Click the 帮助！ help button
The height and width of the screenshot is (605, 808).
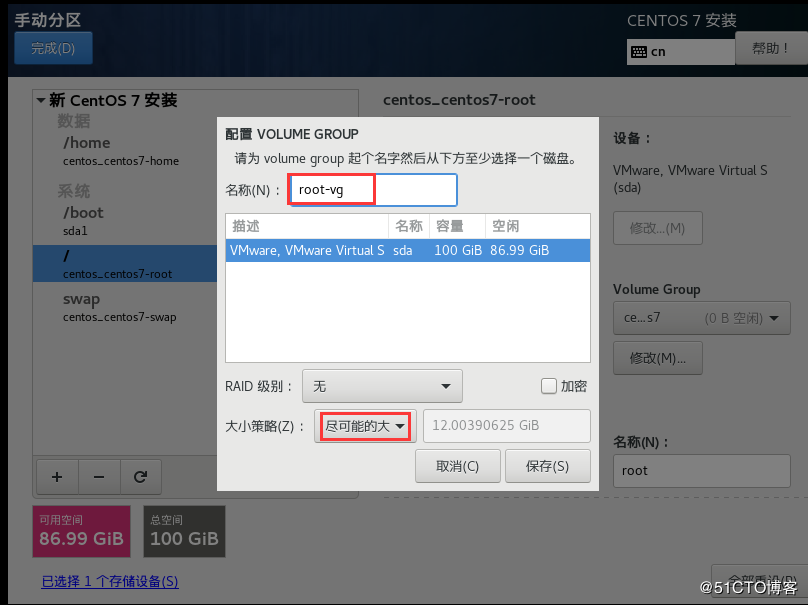pos(771,48)
